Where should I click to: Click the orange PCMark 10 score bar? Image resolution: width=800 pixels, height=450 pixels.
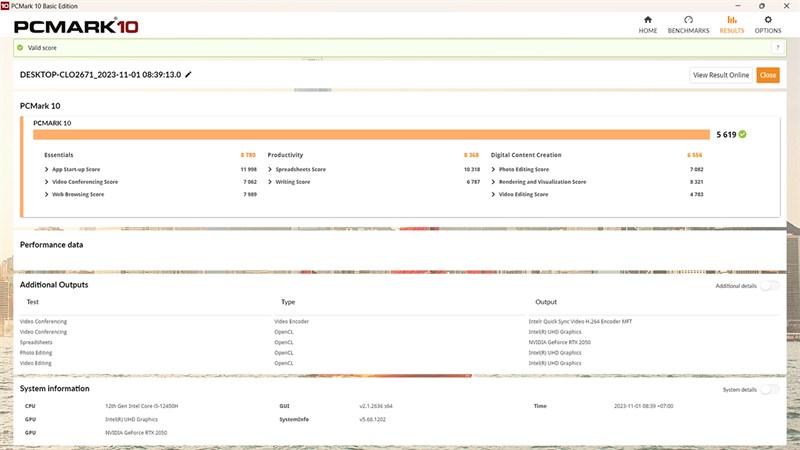pos(370,134)
